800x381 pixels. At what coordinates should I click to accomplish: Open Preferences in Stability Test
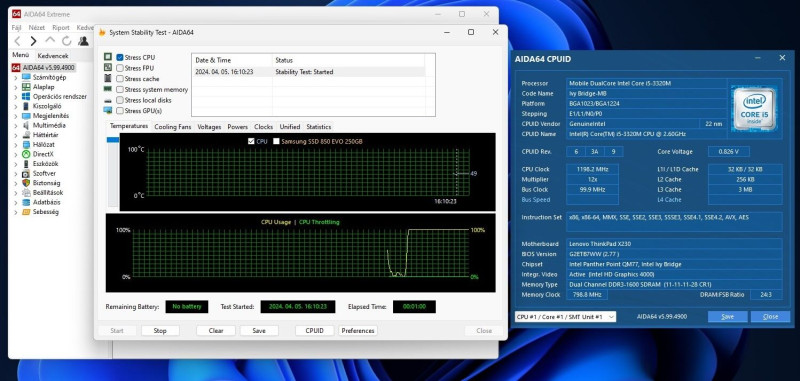[x=358, y=331]
